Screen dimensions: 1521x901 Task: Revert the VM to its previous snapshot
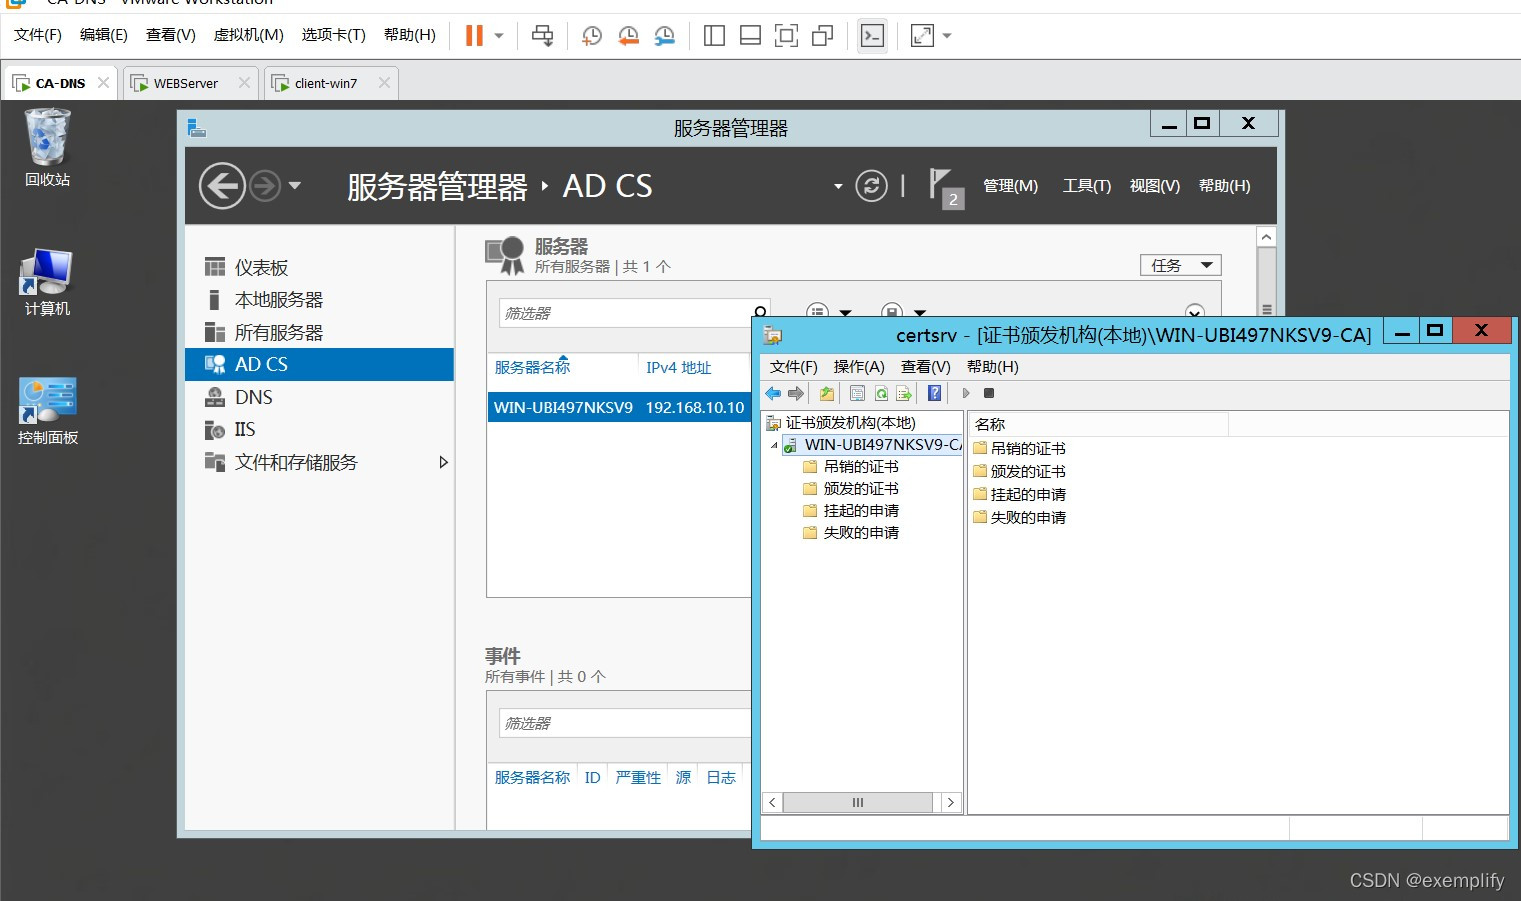click(x=628, y=36)
